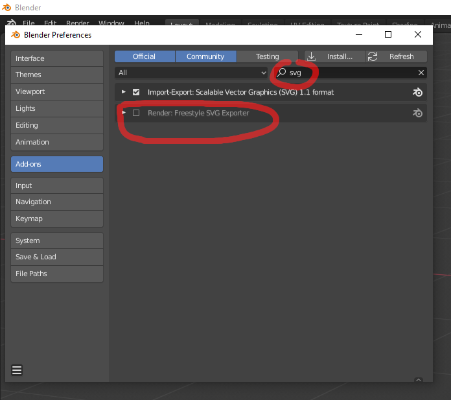Viewport: 451px width, 400px height.
Task: Open the Save & Load section
Action: (x=57, y=257)
